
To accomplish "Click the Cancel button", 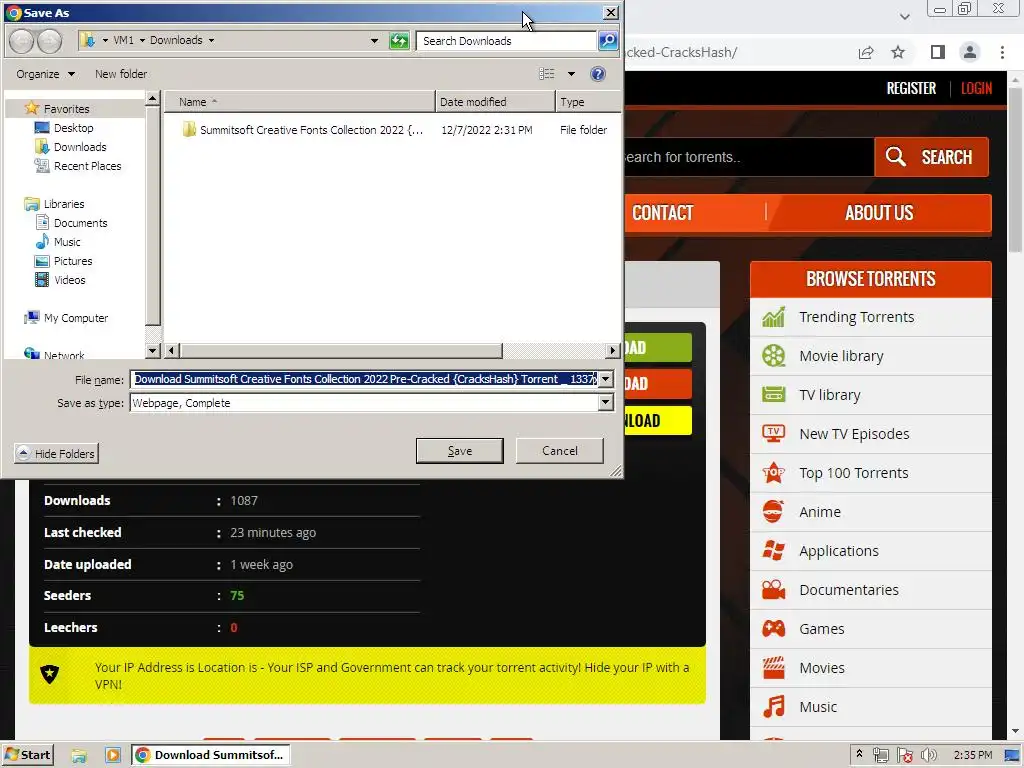I will point(560,451).
